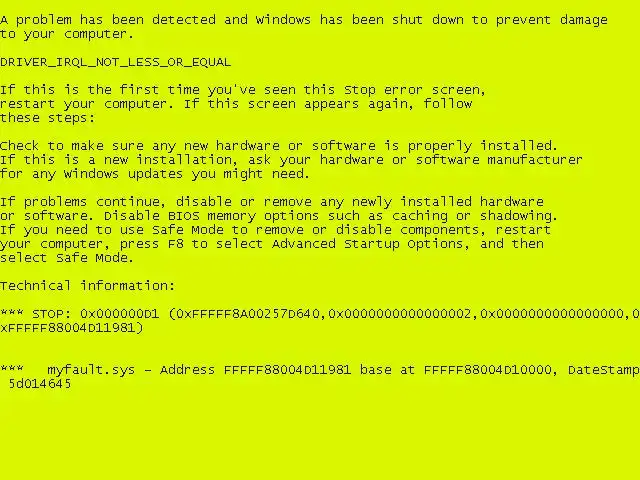Click the wrapped value xFFFFF88004D11981)
This screenshot has width=640, height=480.
(x=72, y=328)
